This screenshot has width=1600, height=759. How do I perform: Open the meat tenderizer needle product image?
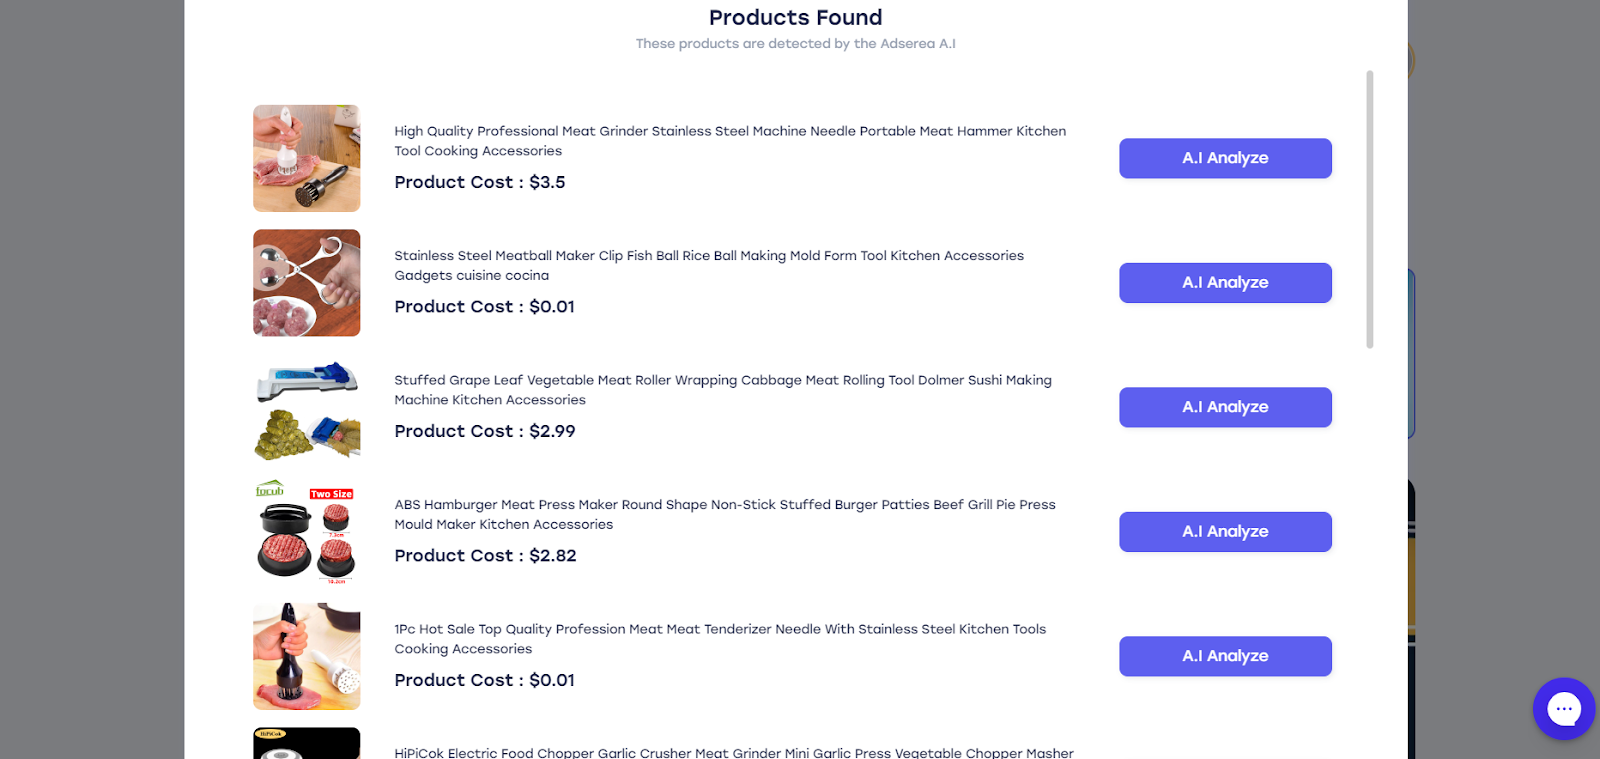[306, 656]
